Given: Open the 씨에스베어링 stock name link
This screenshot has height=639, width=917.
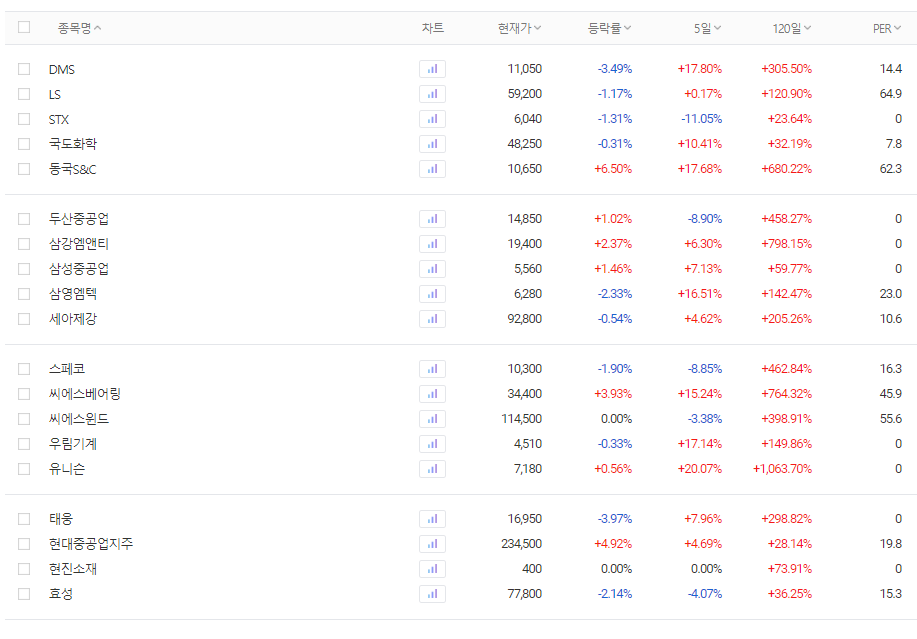Looking at the screenshot, I should coord(85,394).
